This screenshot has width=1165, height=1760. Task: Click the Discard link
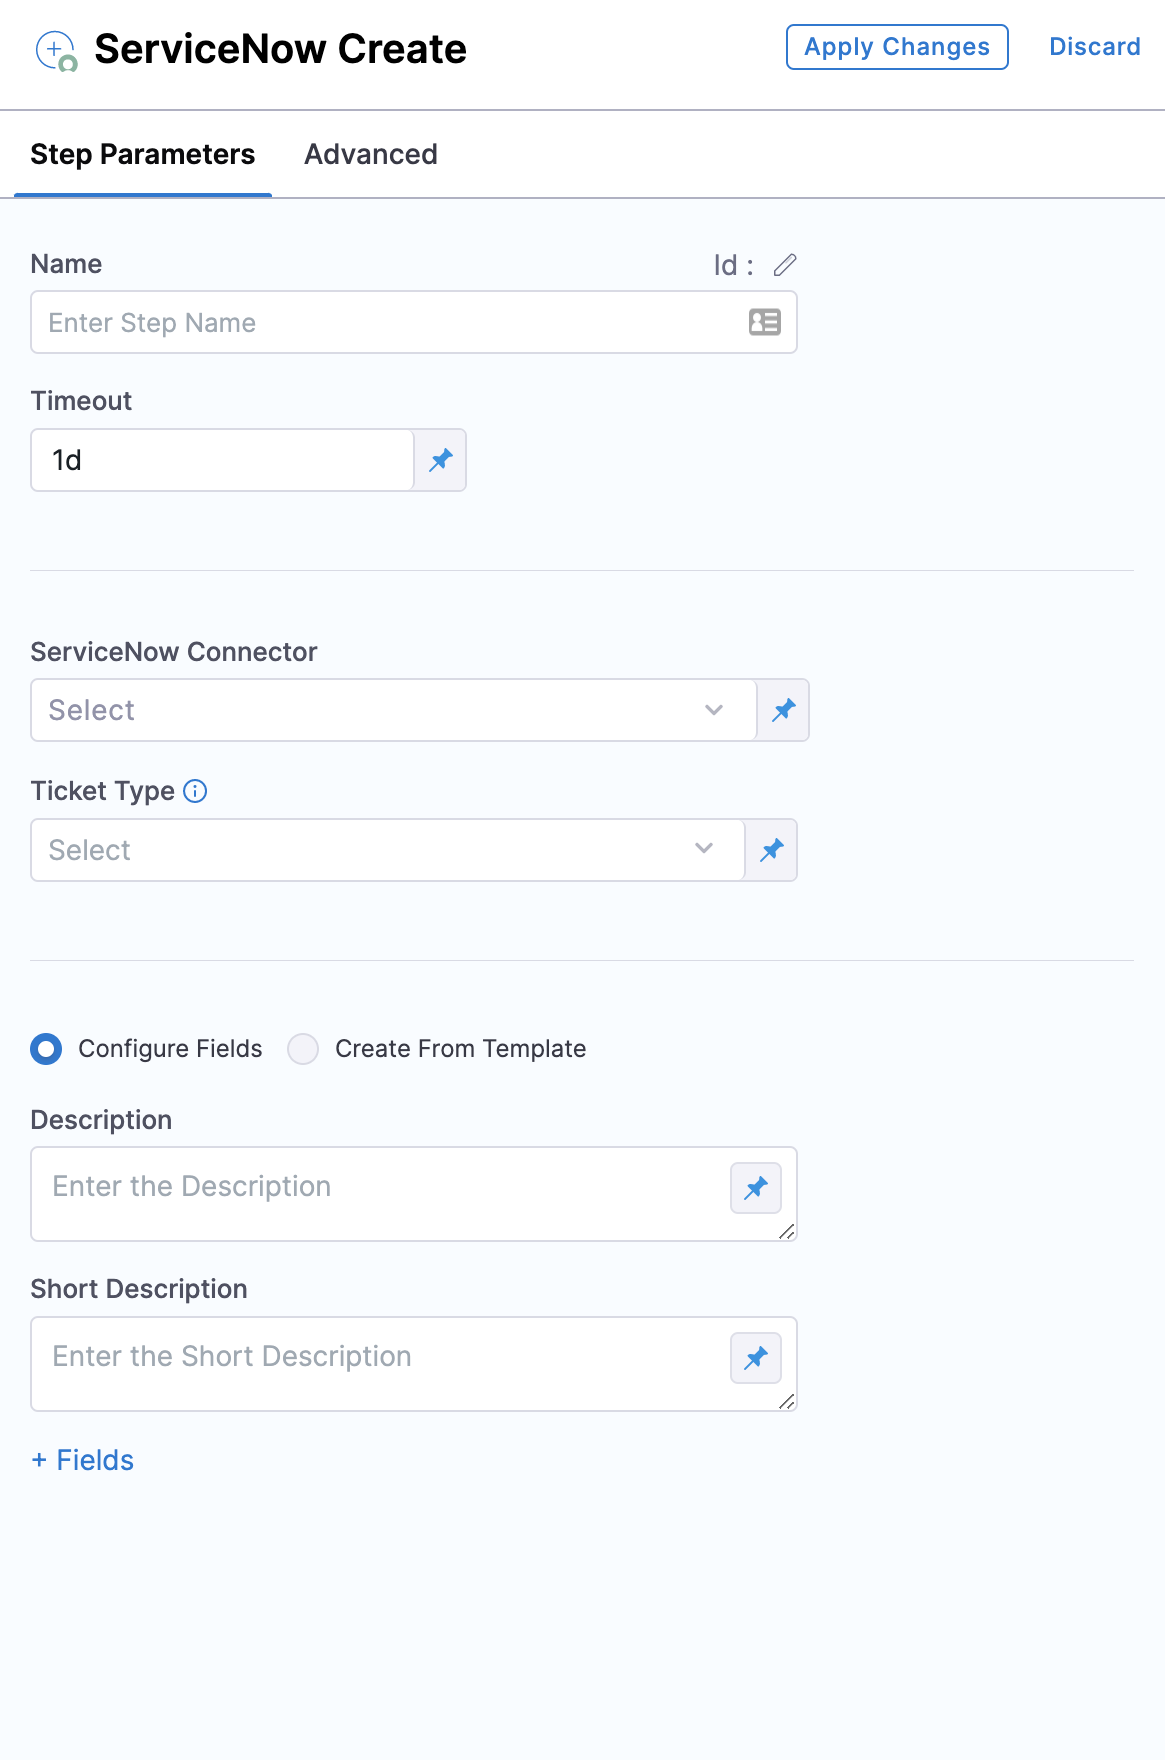click(1094, 47)
